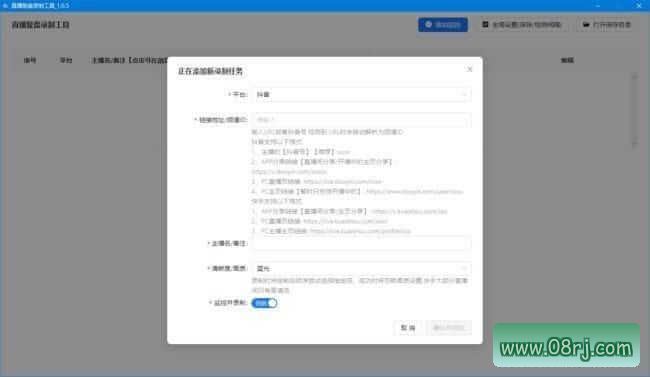Toggle the monitor and record switch
Image resolution: width=650 pixels, height=377 pixels.
[264, 303]
